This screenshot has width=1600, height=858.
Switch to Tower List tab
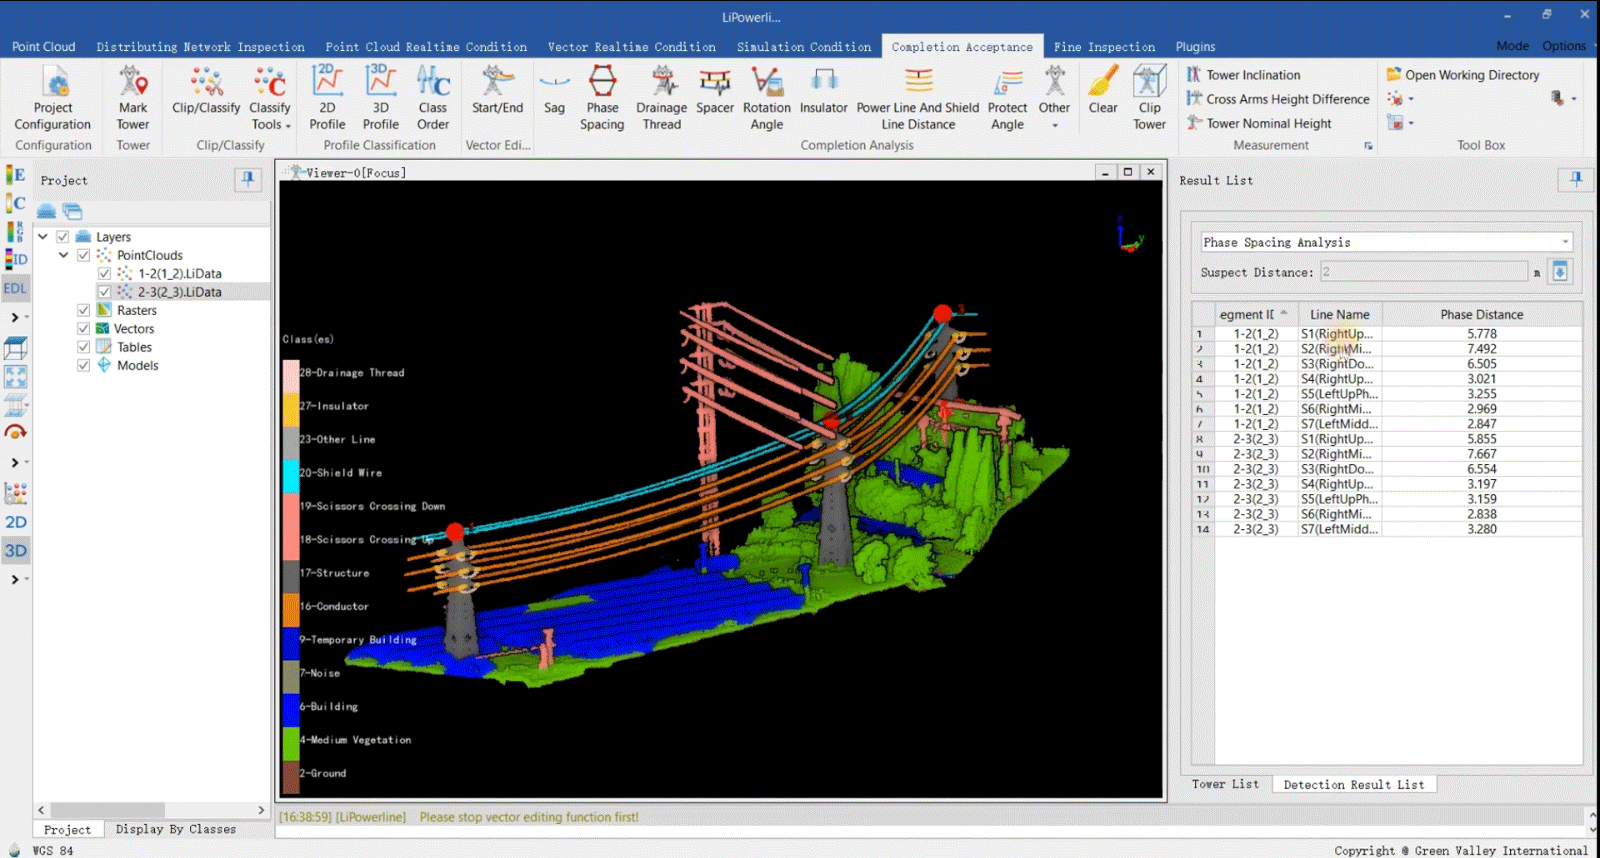(1225, 784)
